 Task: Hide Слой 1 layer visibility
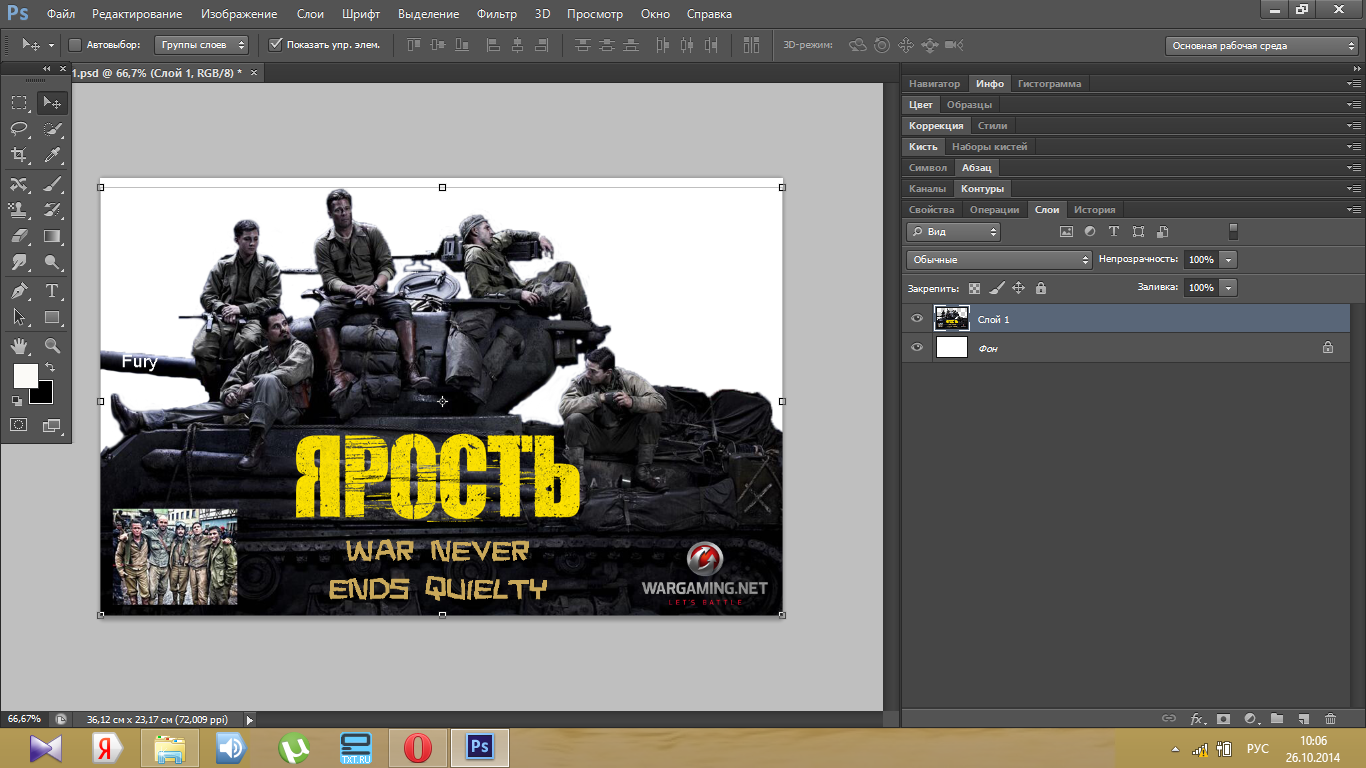pos(917,319)
